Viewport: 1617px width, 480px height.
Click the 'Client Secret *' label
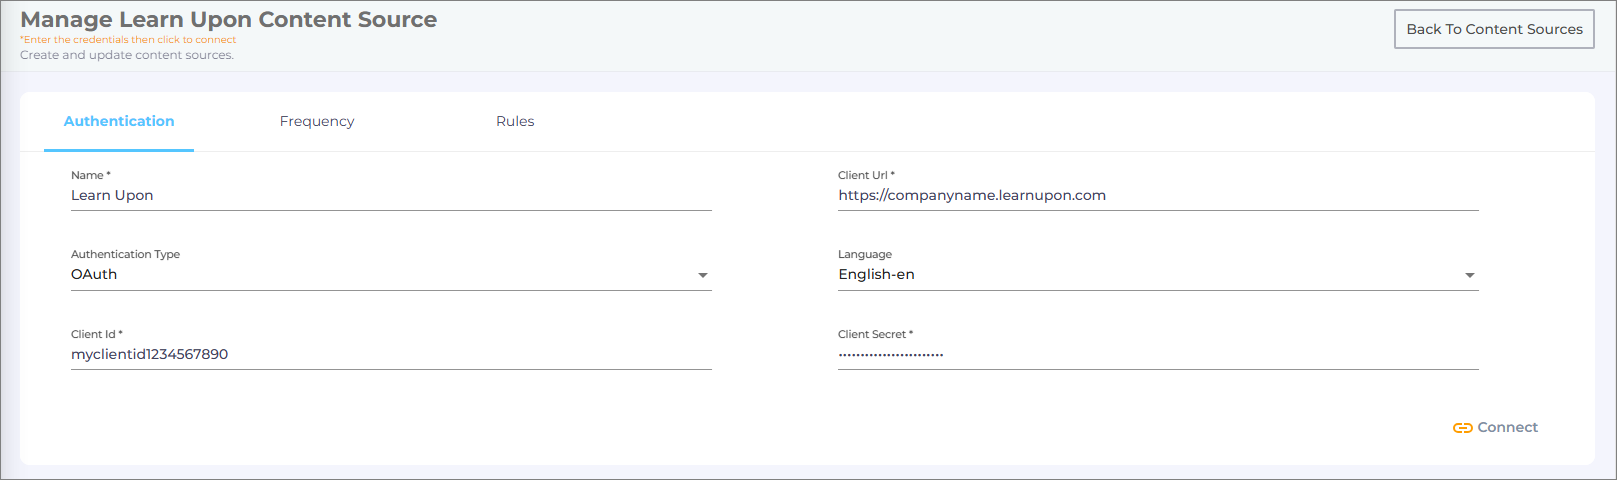(875, 334)
